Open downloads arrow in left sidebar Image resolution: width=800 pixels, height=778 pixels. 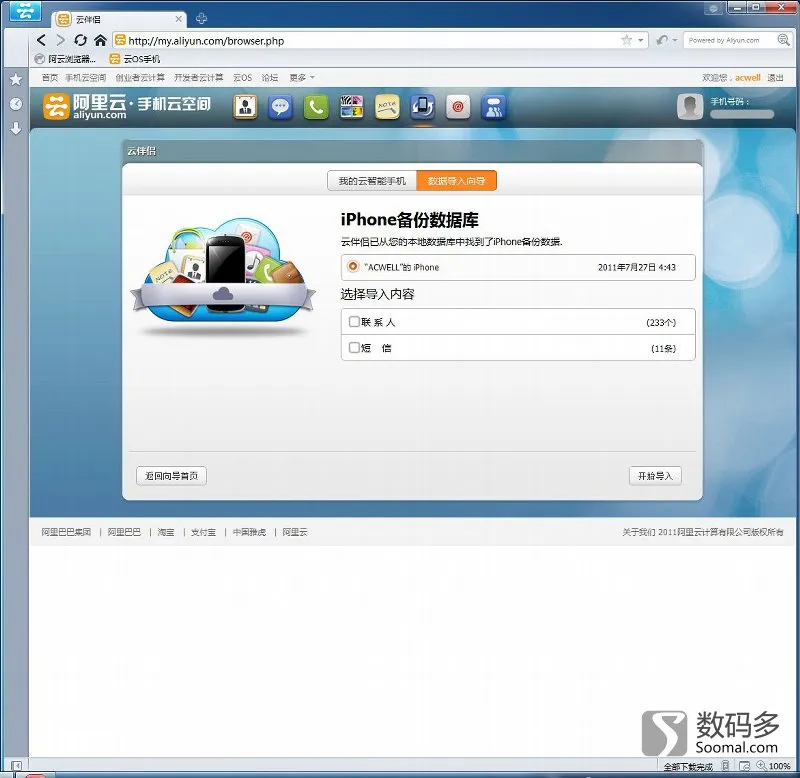click(x=16, y=128)
